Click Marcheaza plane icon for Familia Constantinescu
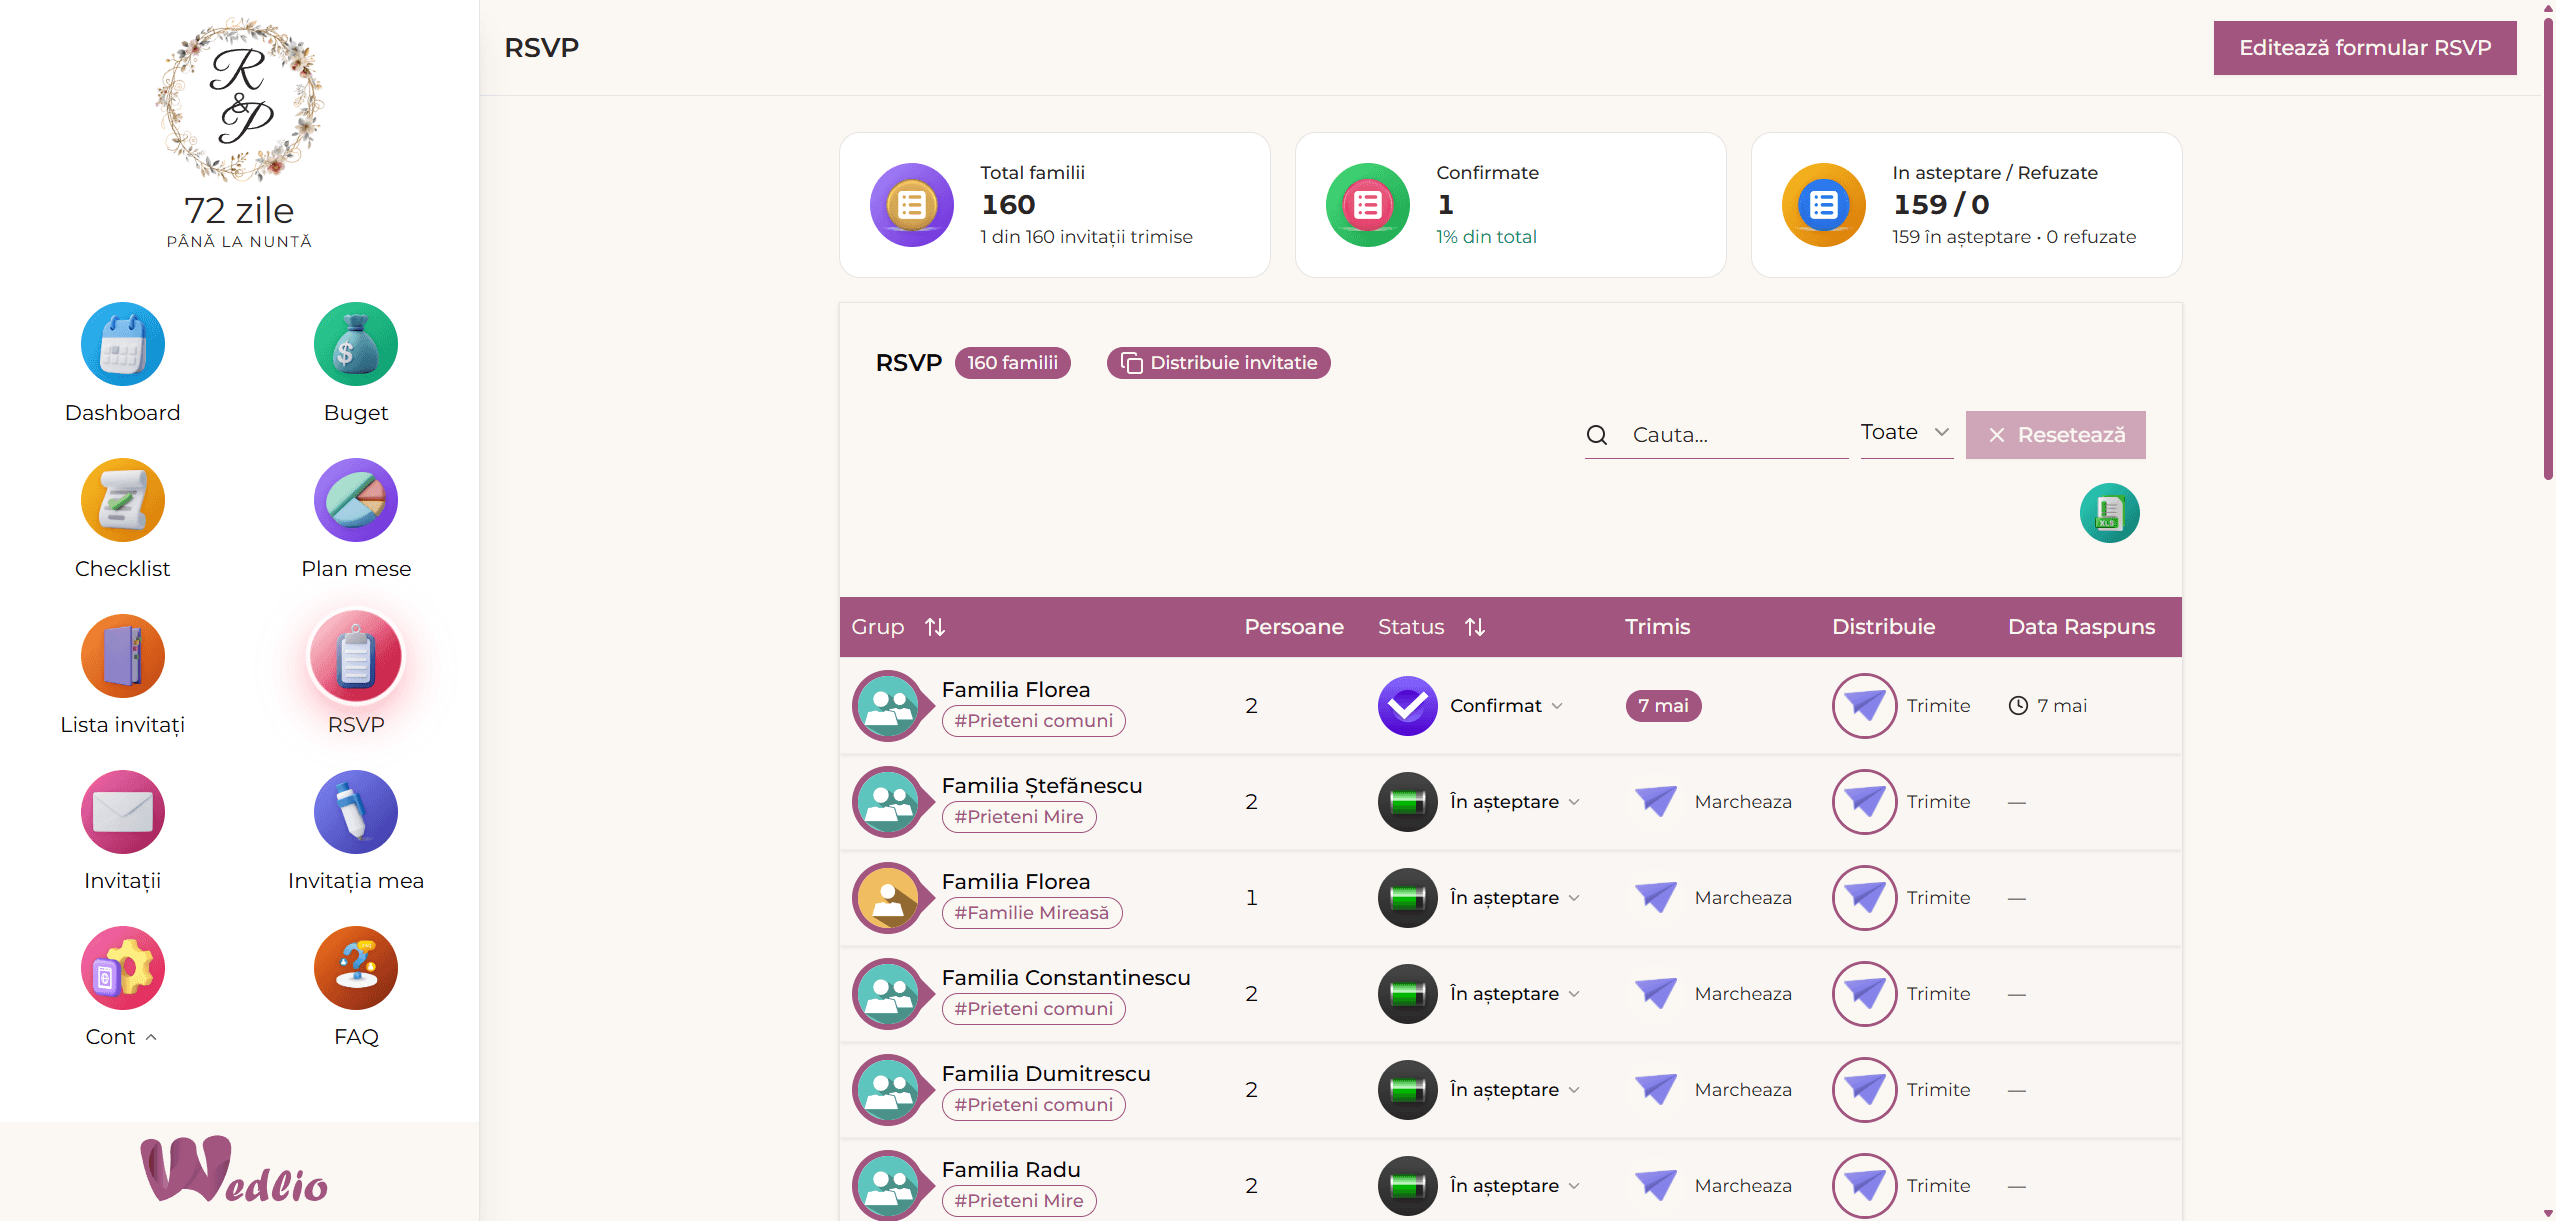This screenshot has width=2556, height=1221. 1656,993
